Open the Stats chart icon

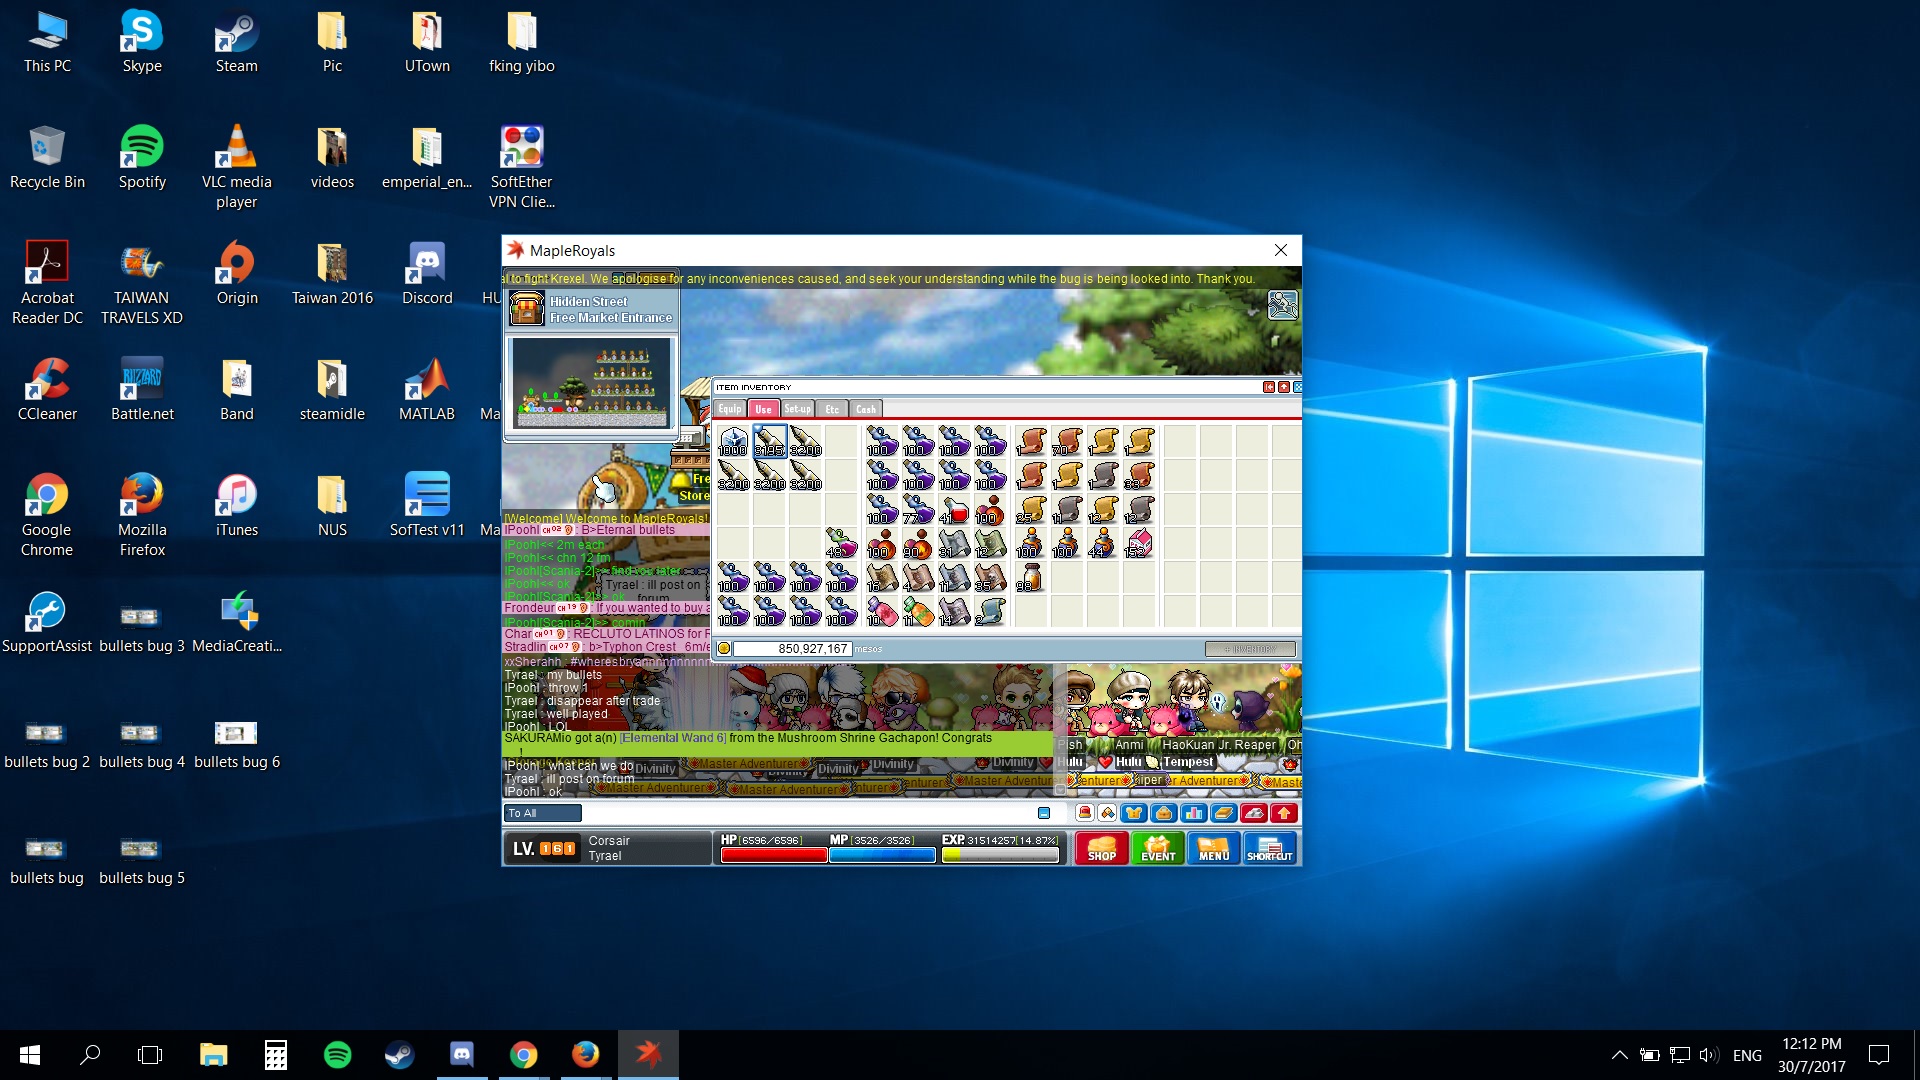point(1194,813)
